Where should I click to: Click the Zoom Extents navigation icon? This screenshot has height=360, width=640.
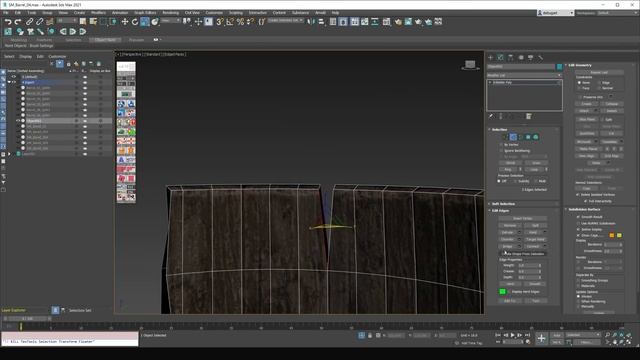click(x=622, y=335)
